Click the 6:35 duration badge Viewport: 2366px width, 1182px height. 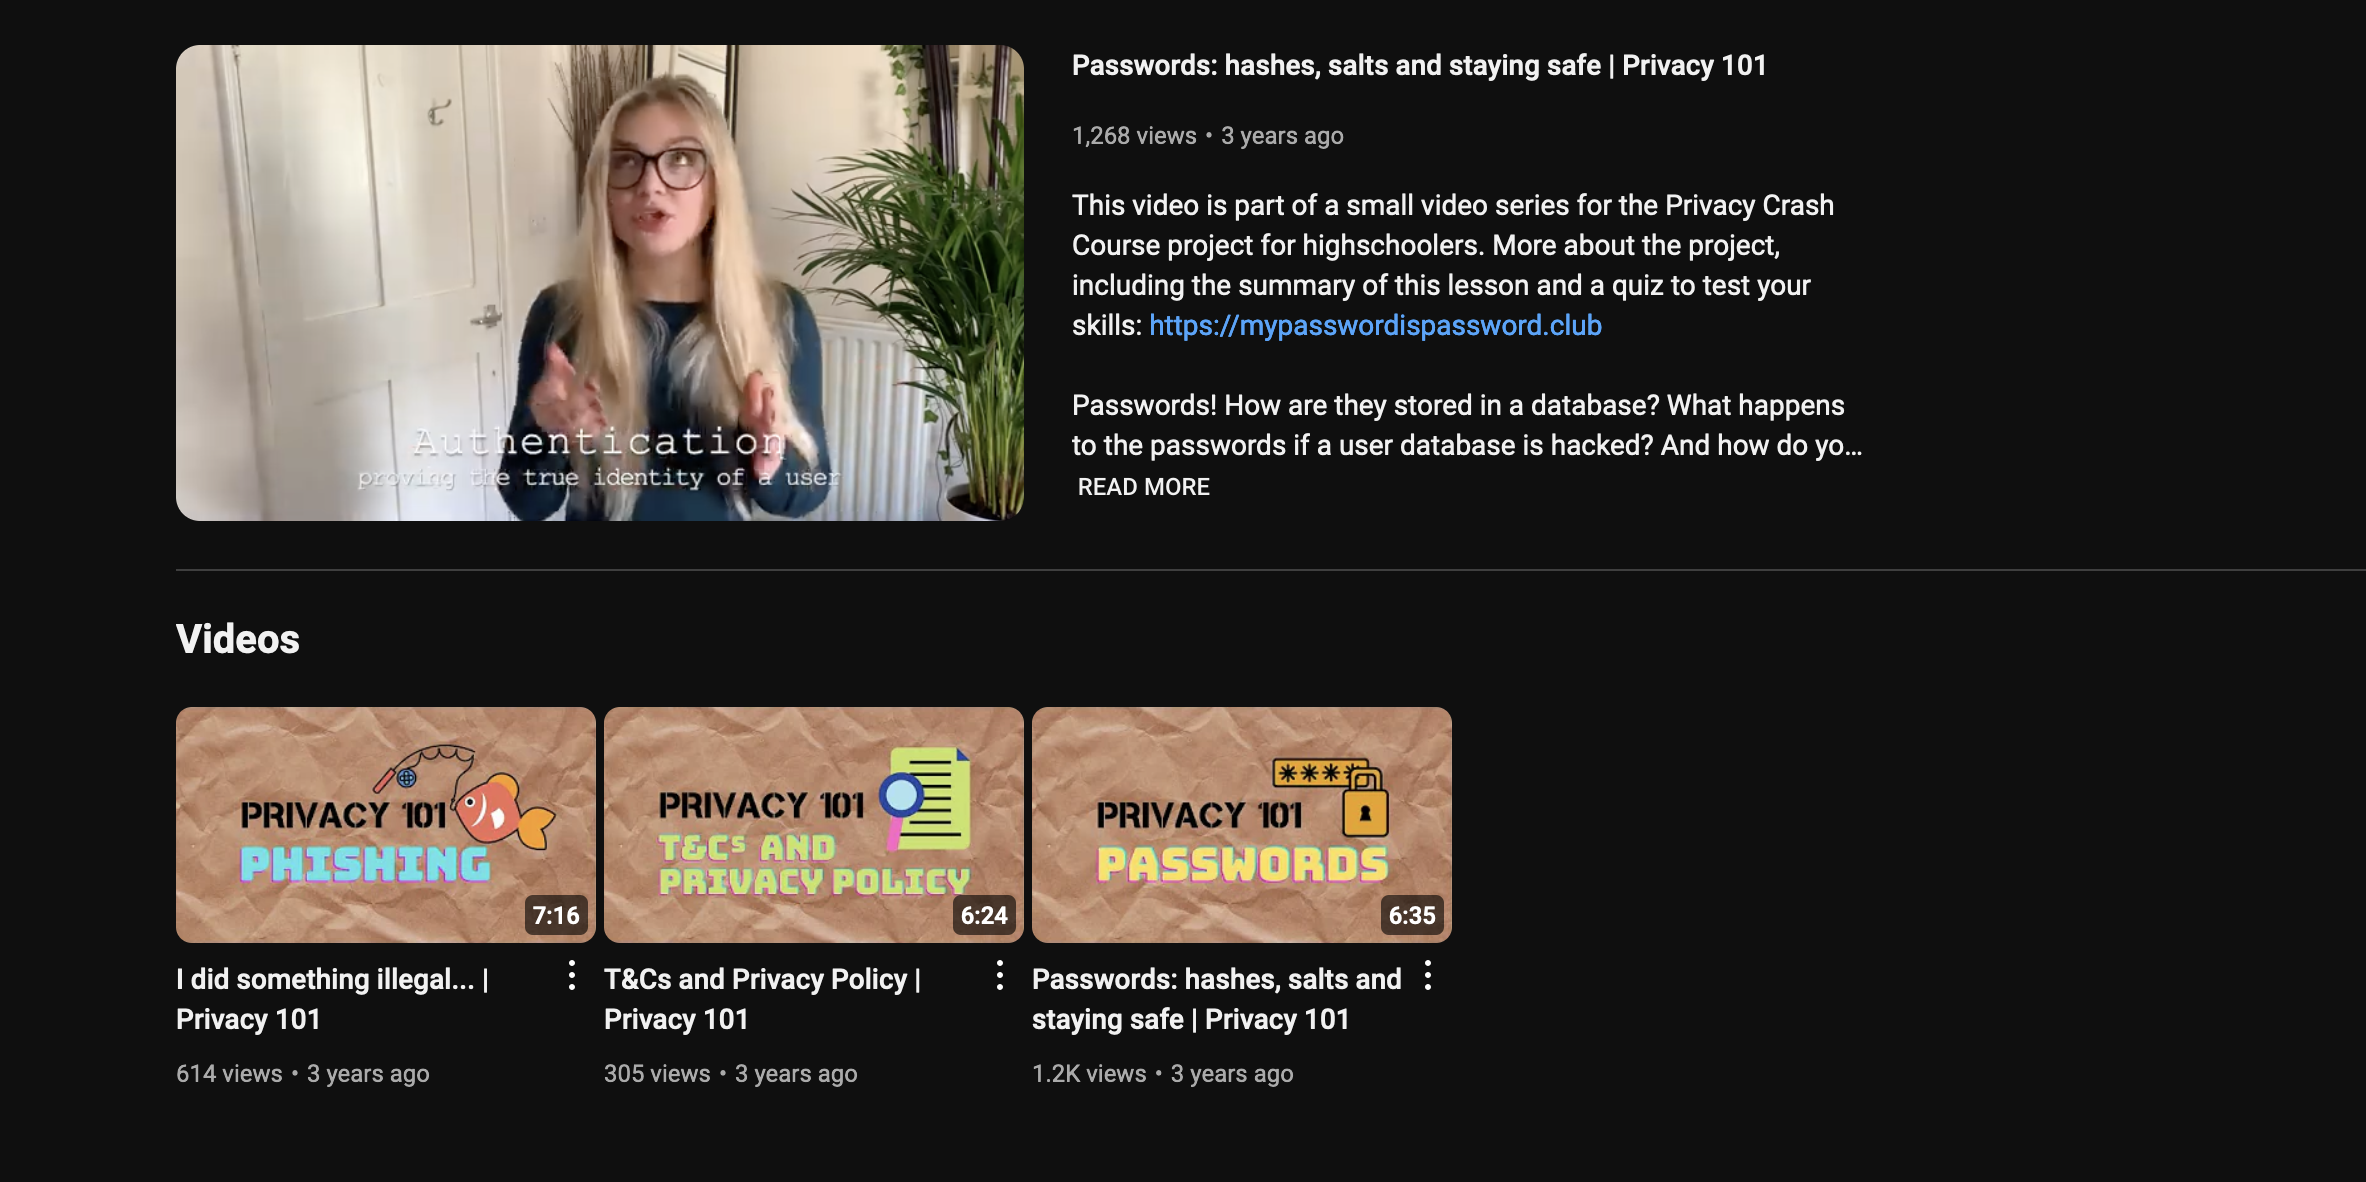[1412, 915]
